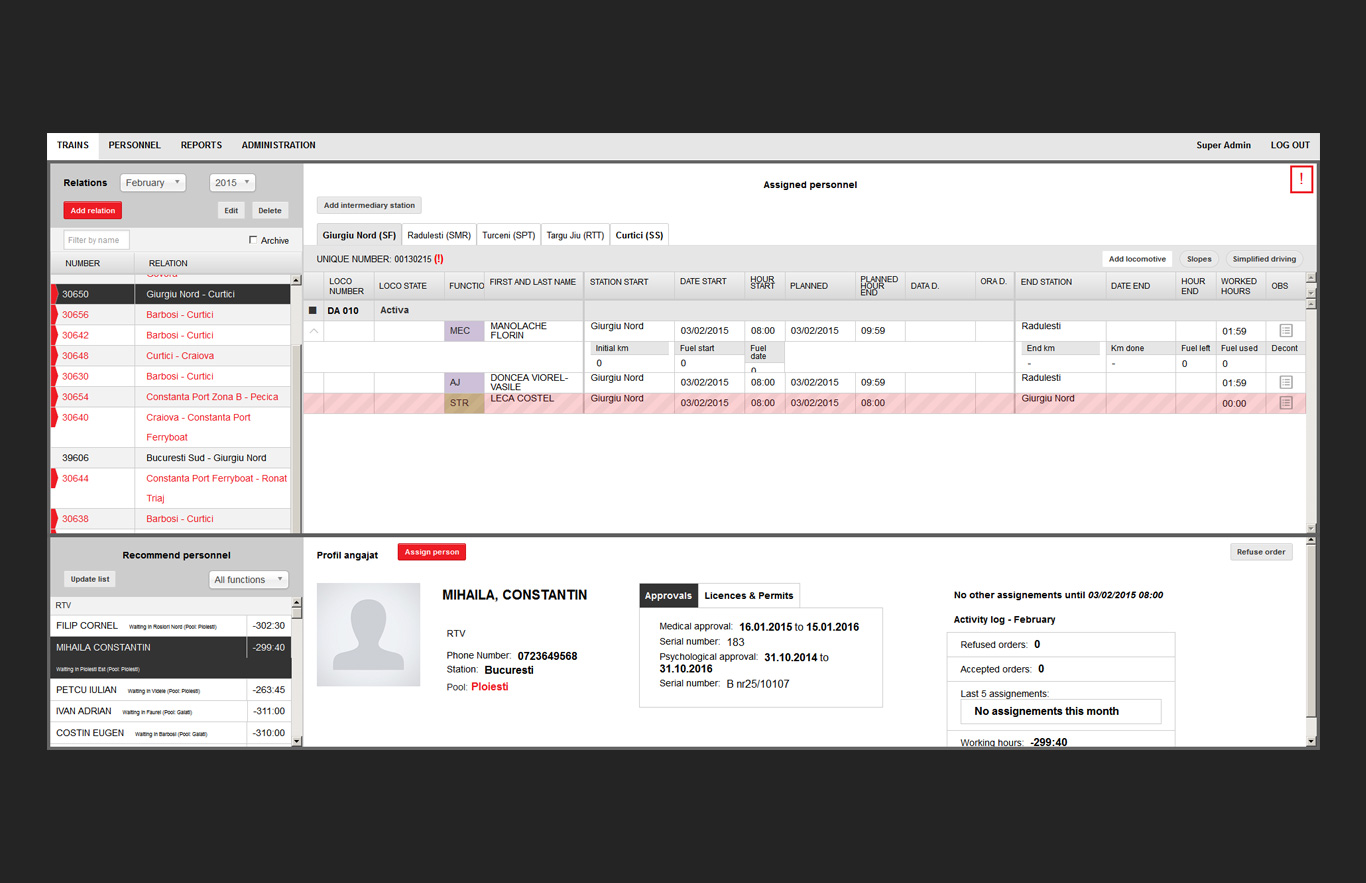Viewport: 1366px width, 883px height.
Task: Open observations note for MANOLACHE FLORIN row
Action: pos(1286,330)
